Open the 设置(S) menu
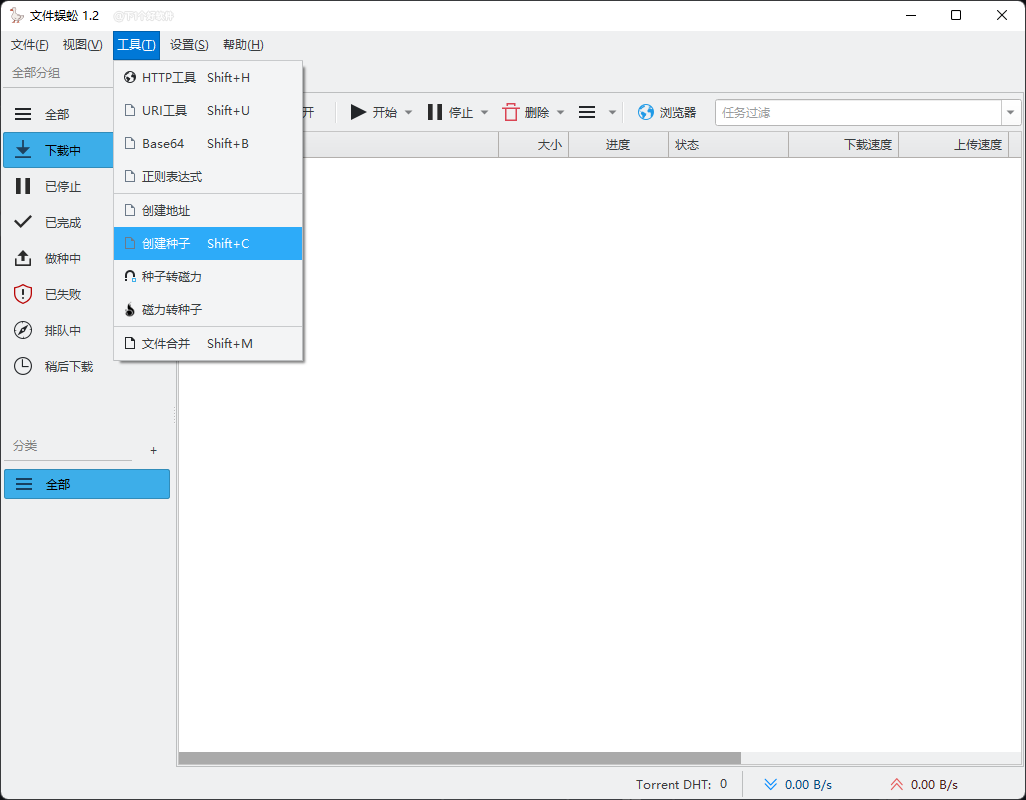 (x=189, y=45)
